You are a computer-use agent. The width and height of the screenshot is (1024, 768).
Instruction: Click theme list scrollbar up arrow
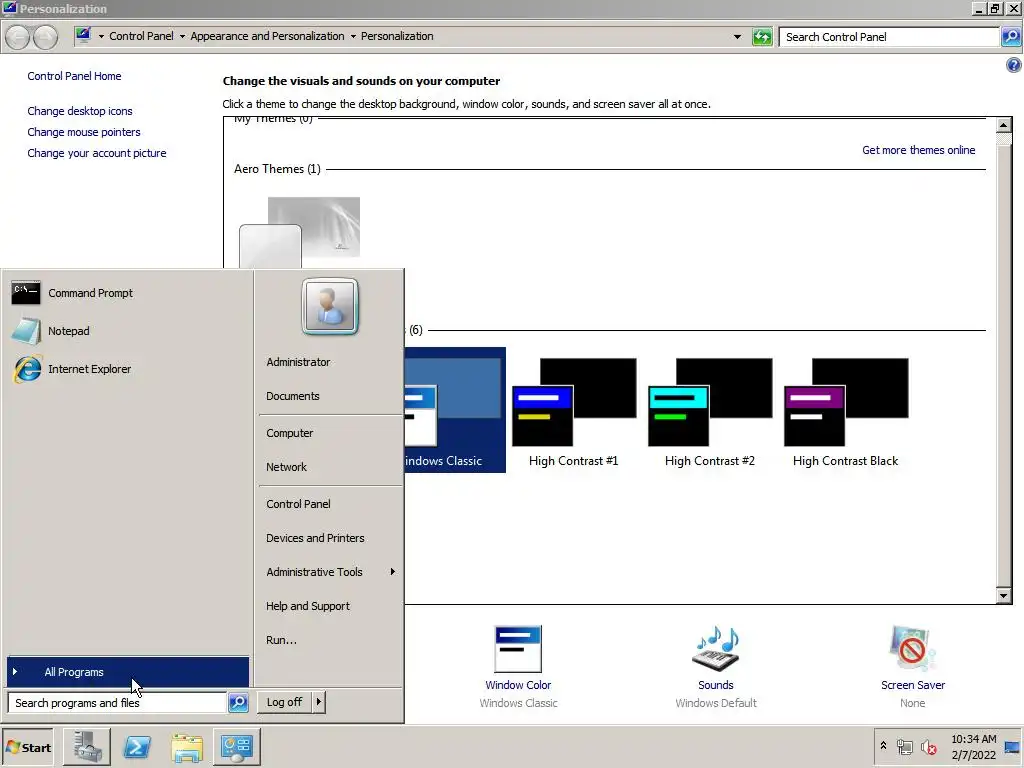(x=1004, y=124)
